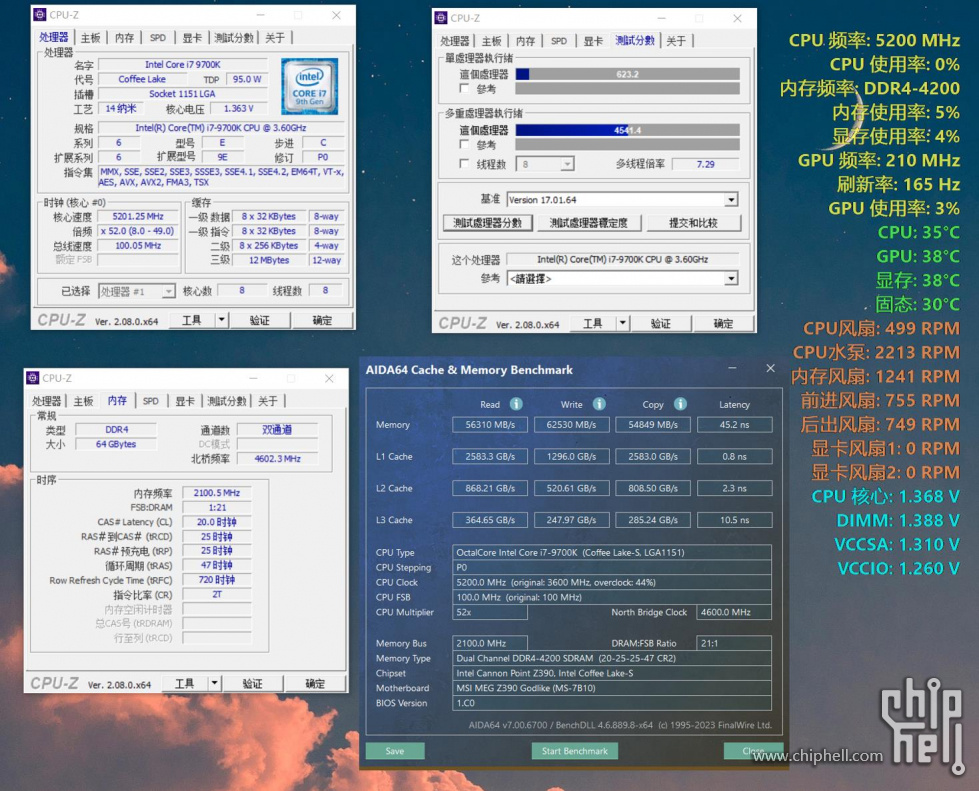
Task: Click the 内存频率 value 2100.5 MHz
Action: coord(217,493)
